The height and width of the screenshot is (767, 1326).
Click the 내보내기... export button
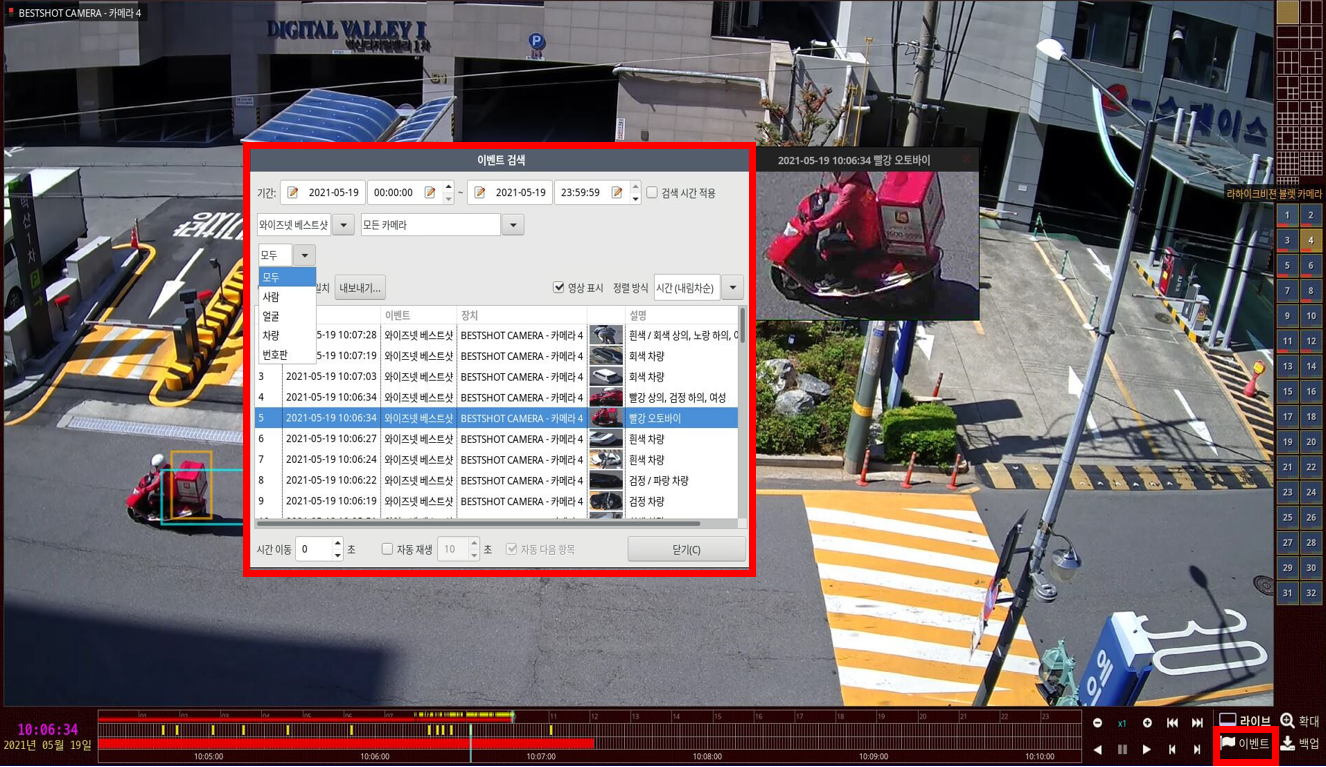coord(360,288)
